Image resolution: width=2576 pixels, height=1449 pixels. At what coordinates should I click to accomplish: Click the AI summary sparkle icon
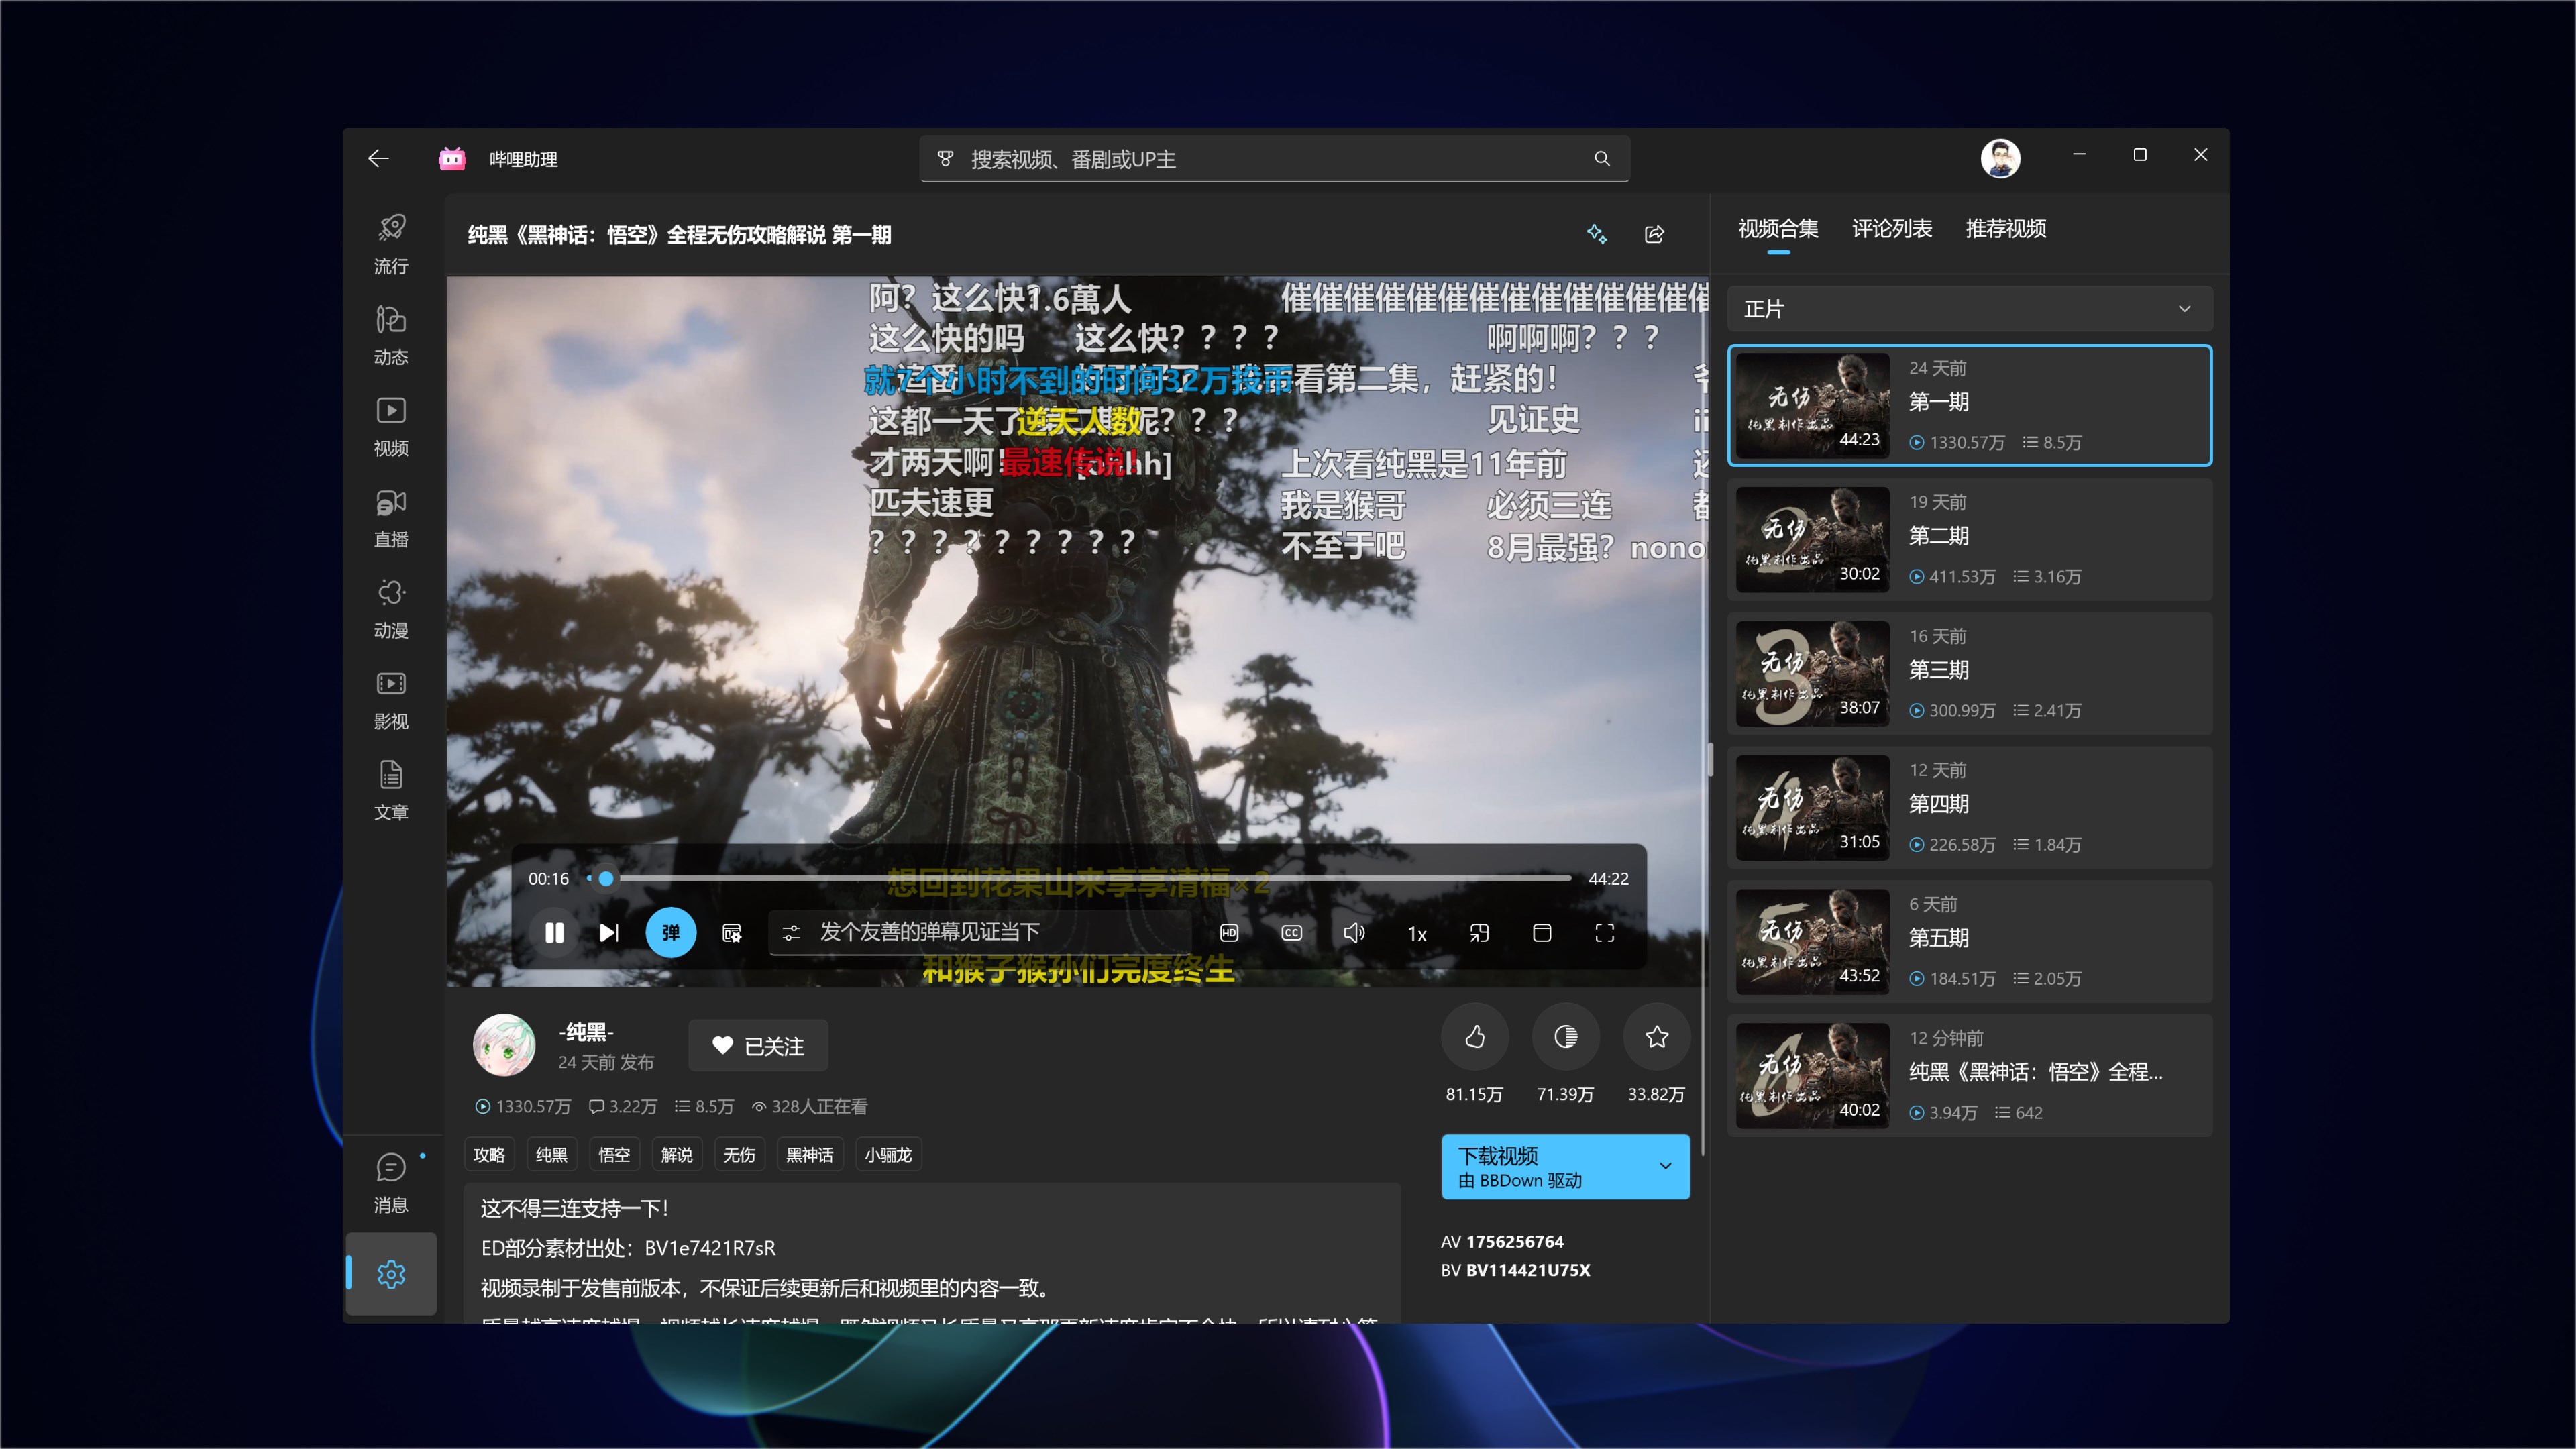[1596, 234]
